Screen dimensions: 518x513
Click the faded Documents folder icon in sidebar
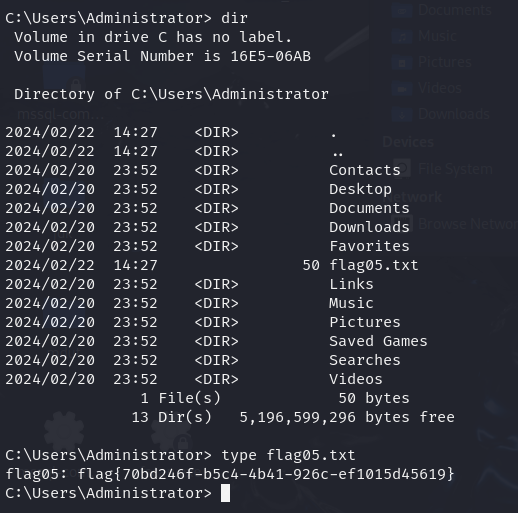click(x=402, y=10)
